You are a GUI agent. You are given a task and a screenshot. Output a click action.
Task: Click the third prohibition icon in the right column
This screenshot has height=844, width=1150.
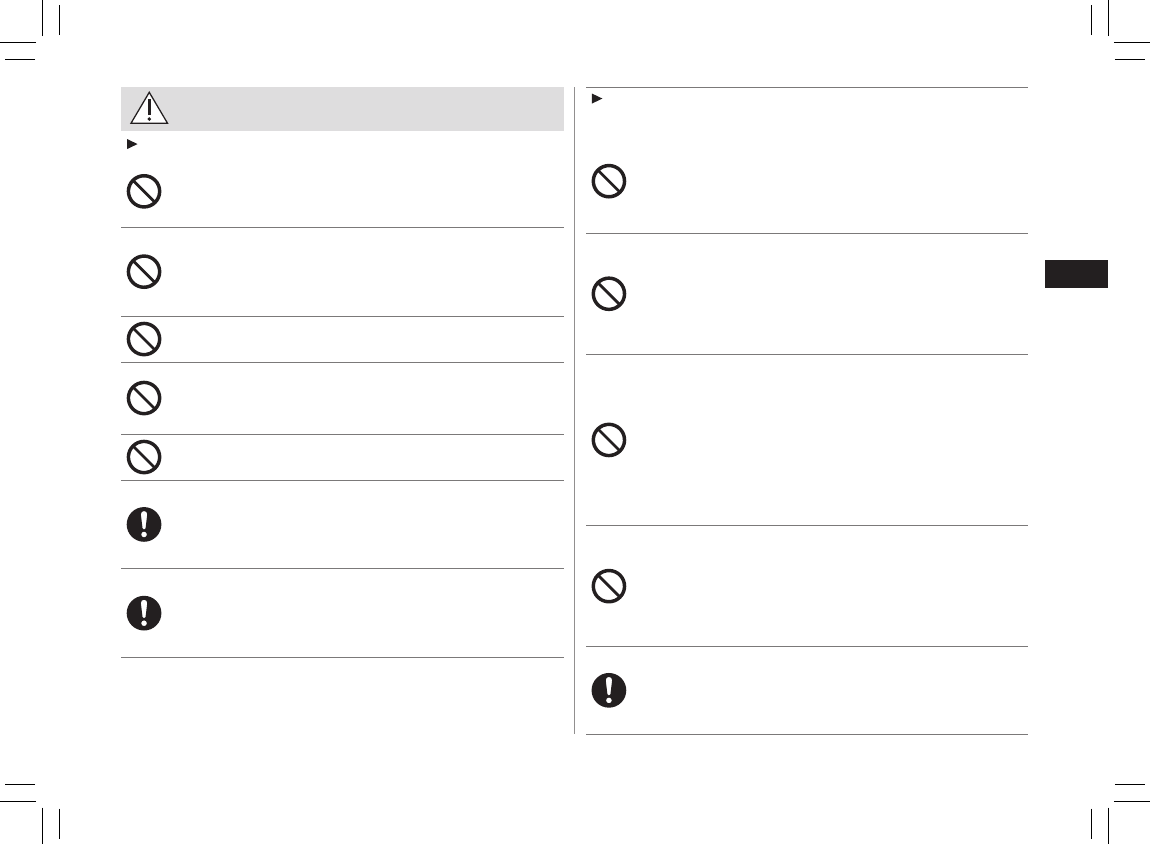tap(609, 440)
